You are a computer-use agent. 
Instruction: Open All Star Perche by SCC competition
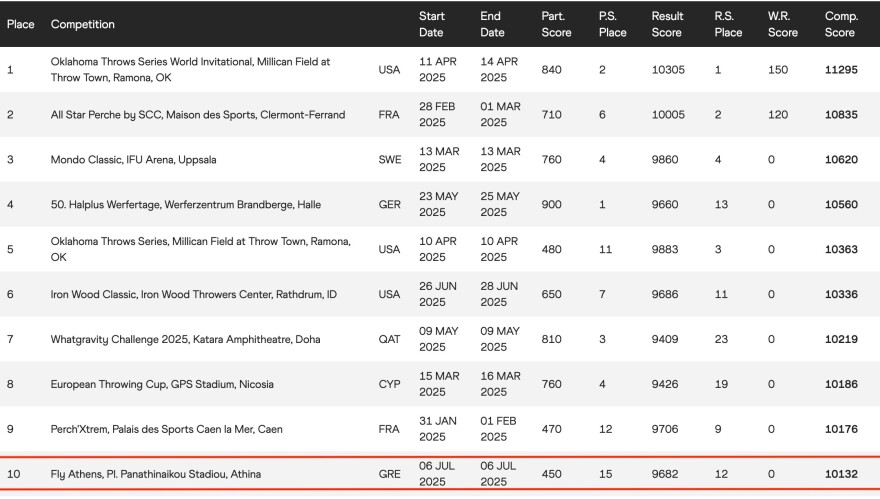(x=198, y=115)
